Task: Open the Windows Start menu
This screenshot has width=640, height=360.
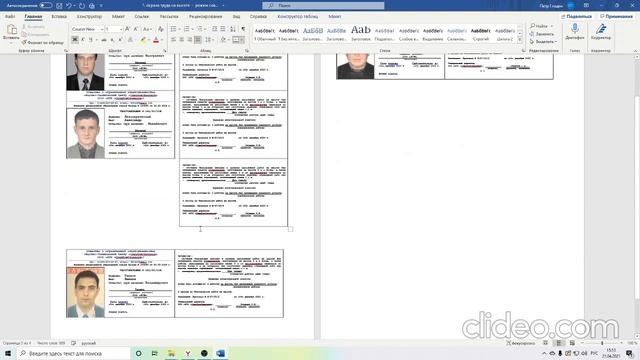Action: tap(8, 353)
